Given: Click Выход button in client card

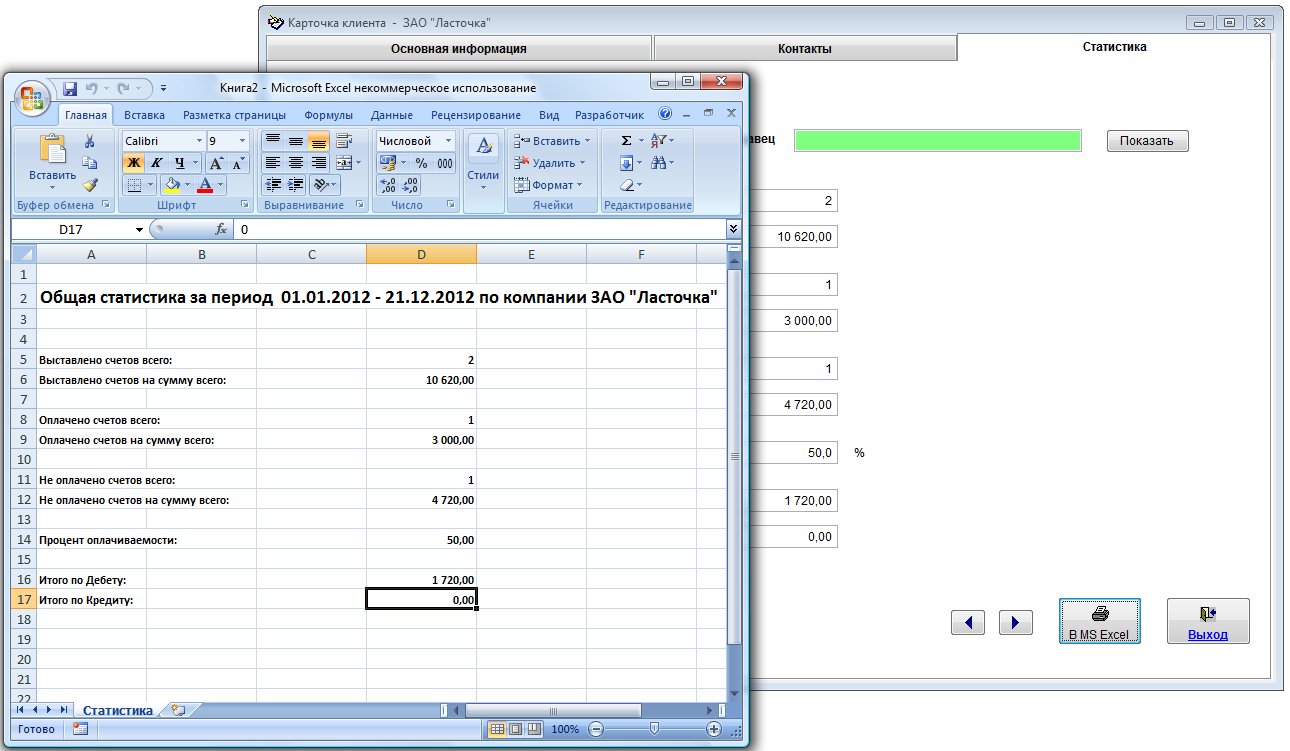Looking at the screenshot, I should (x=1208, y=621).
